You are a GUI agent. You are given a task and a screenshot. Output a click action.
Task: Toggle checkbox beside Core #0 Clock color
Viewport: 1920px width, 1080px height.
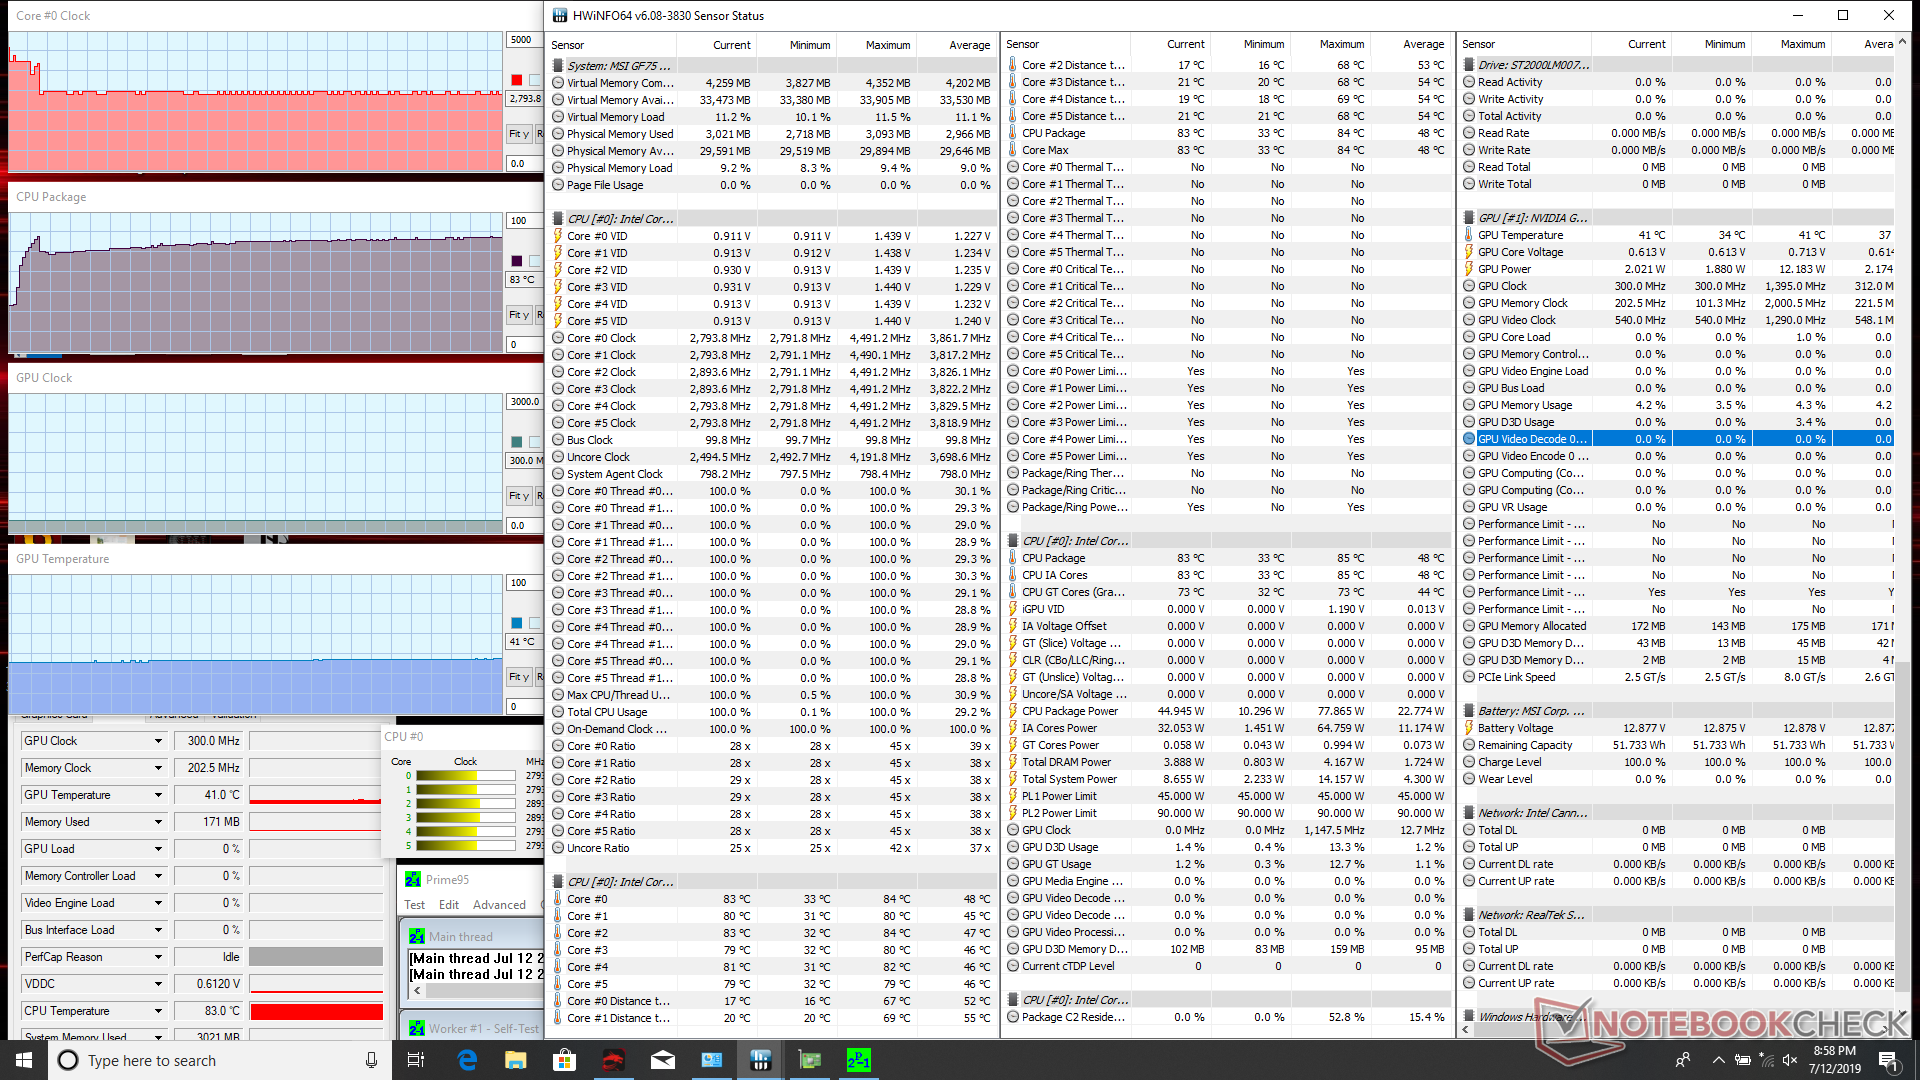(535, 80)
